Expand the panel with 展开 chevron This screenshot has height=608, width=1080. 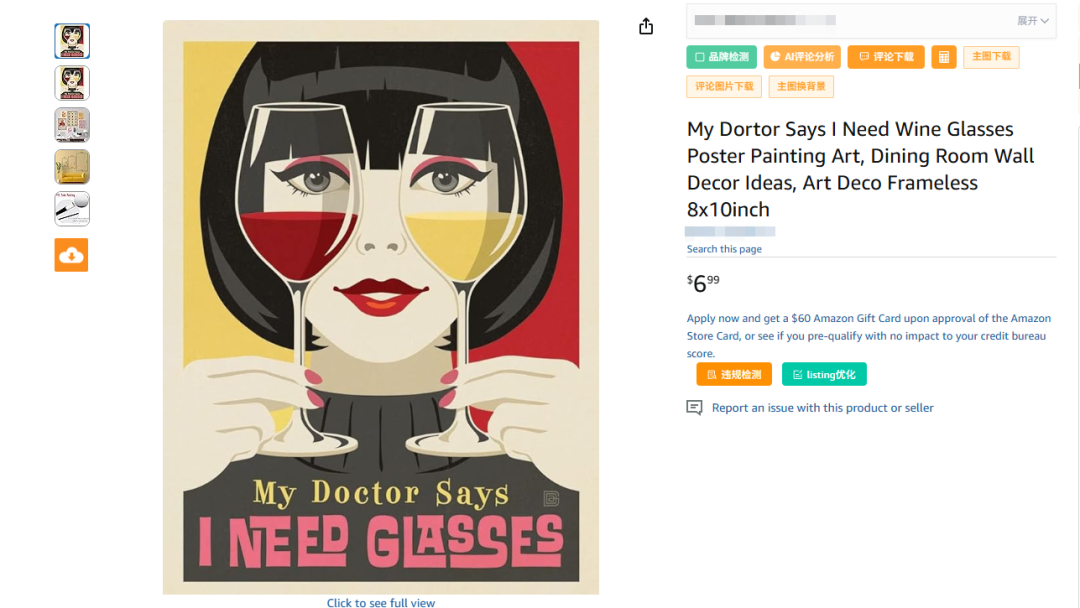tap(1033, 21)
